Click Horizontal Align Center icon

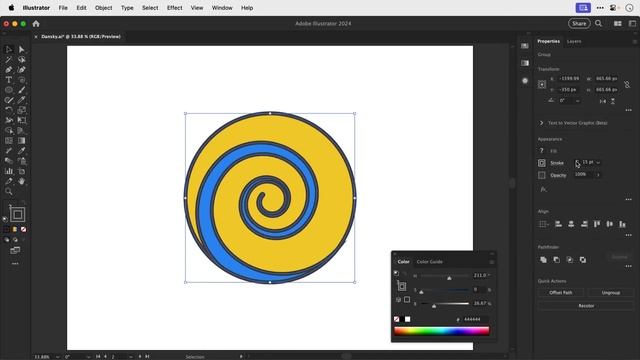click(x=571, y=224)
